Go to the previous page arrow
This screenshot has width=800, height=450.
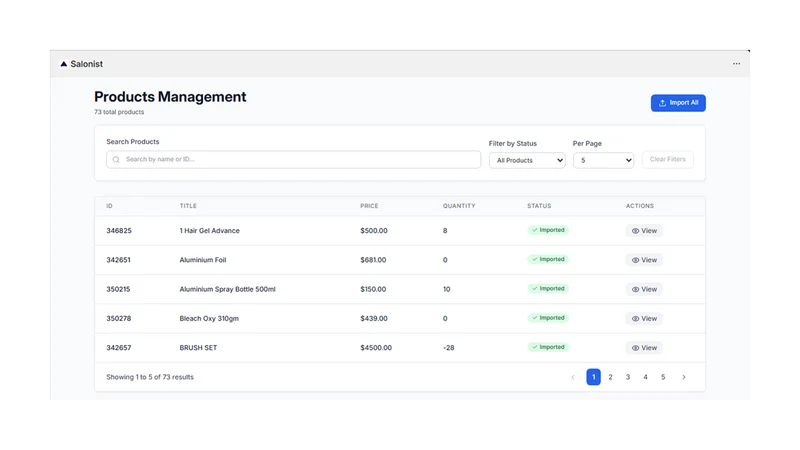573,377
